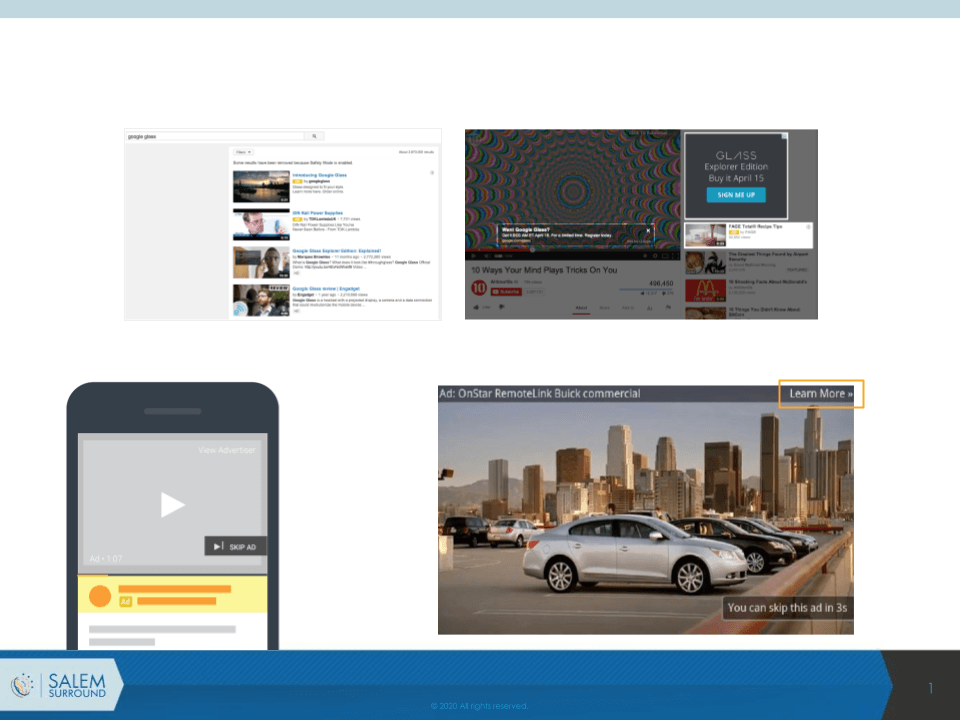Click the orange circle ad avatar on phone
Image resolution: width=960 pixels, height=720 pixels.
[100, 596]
